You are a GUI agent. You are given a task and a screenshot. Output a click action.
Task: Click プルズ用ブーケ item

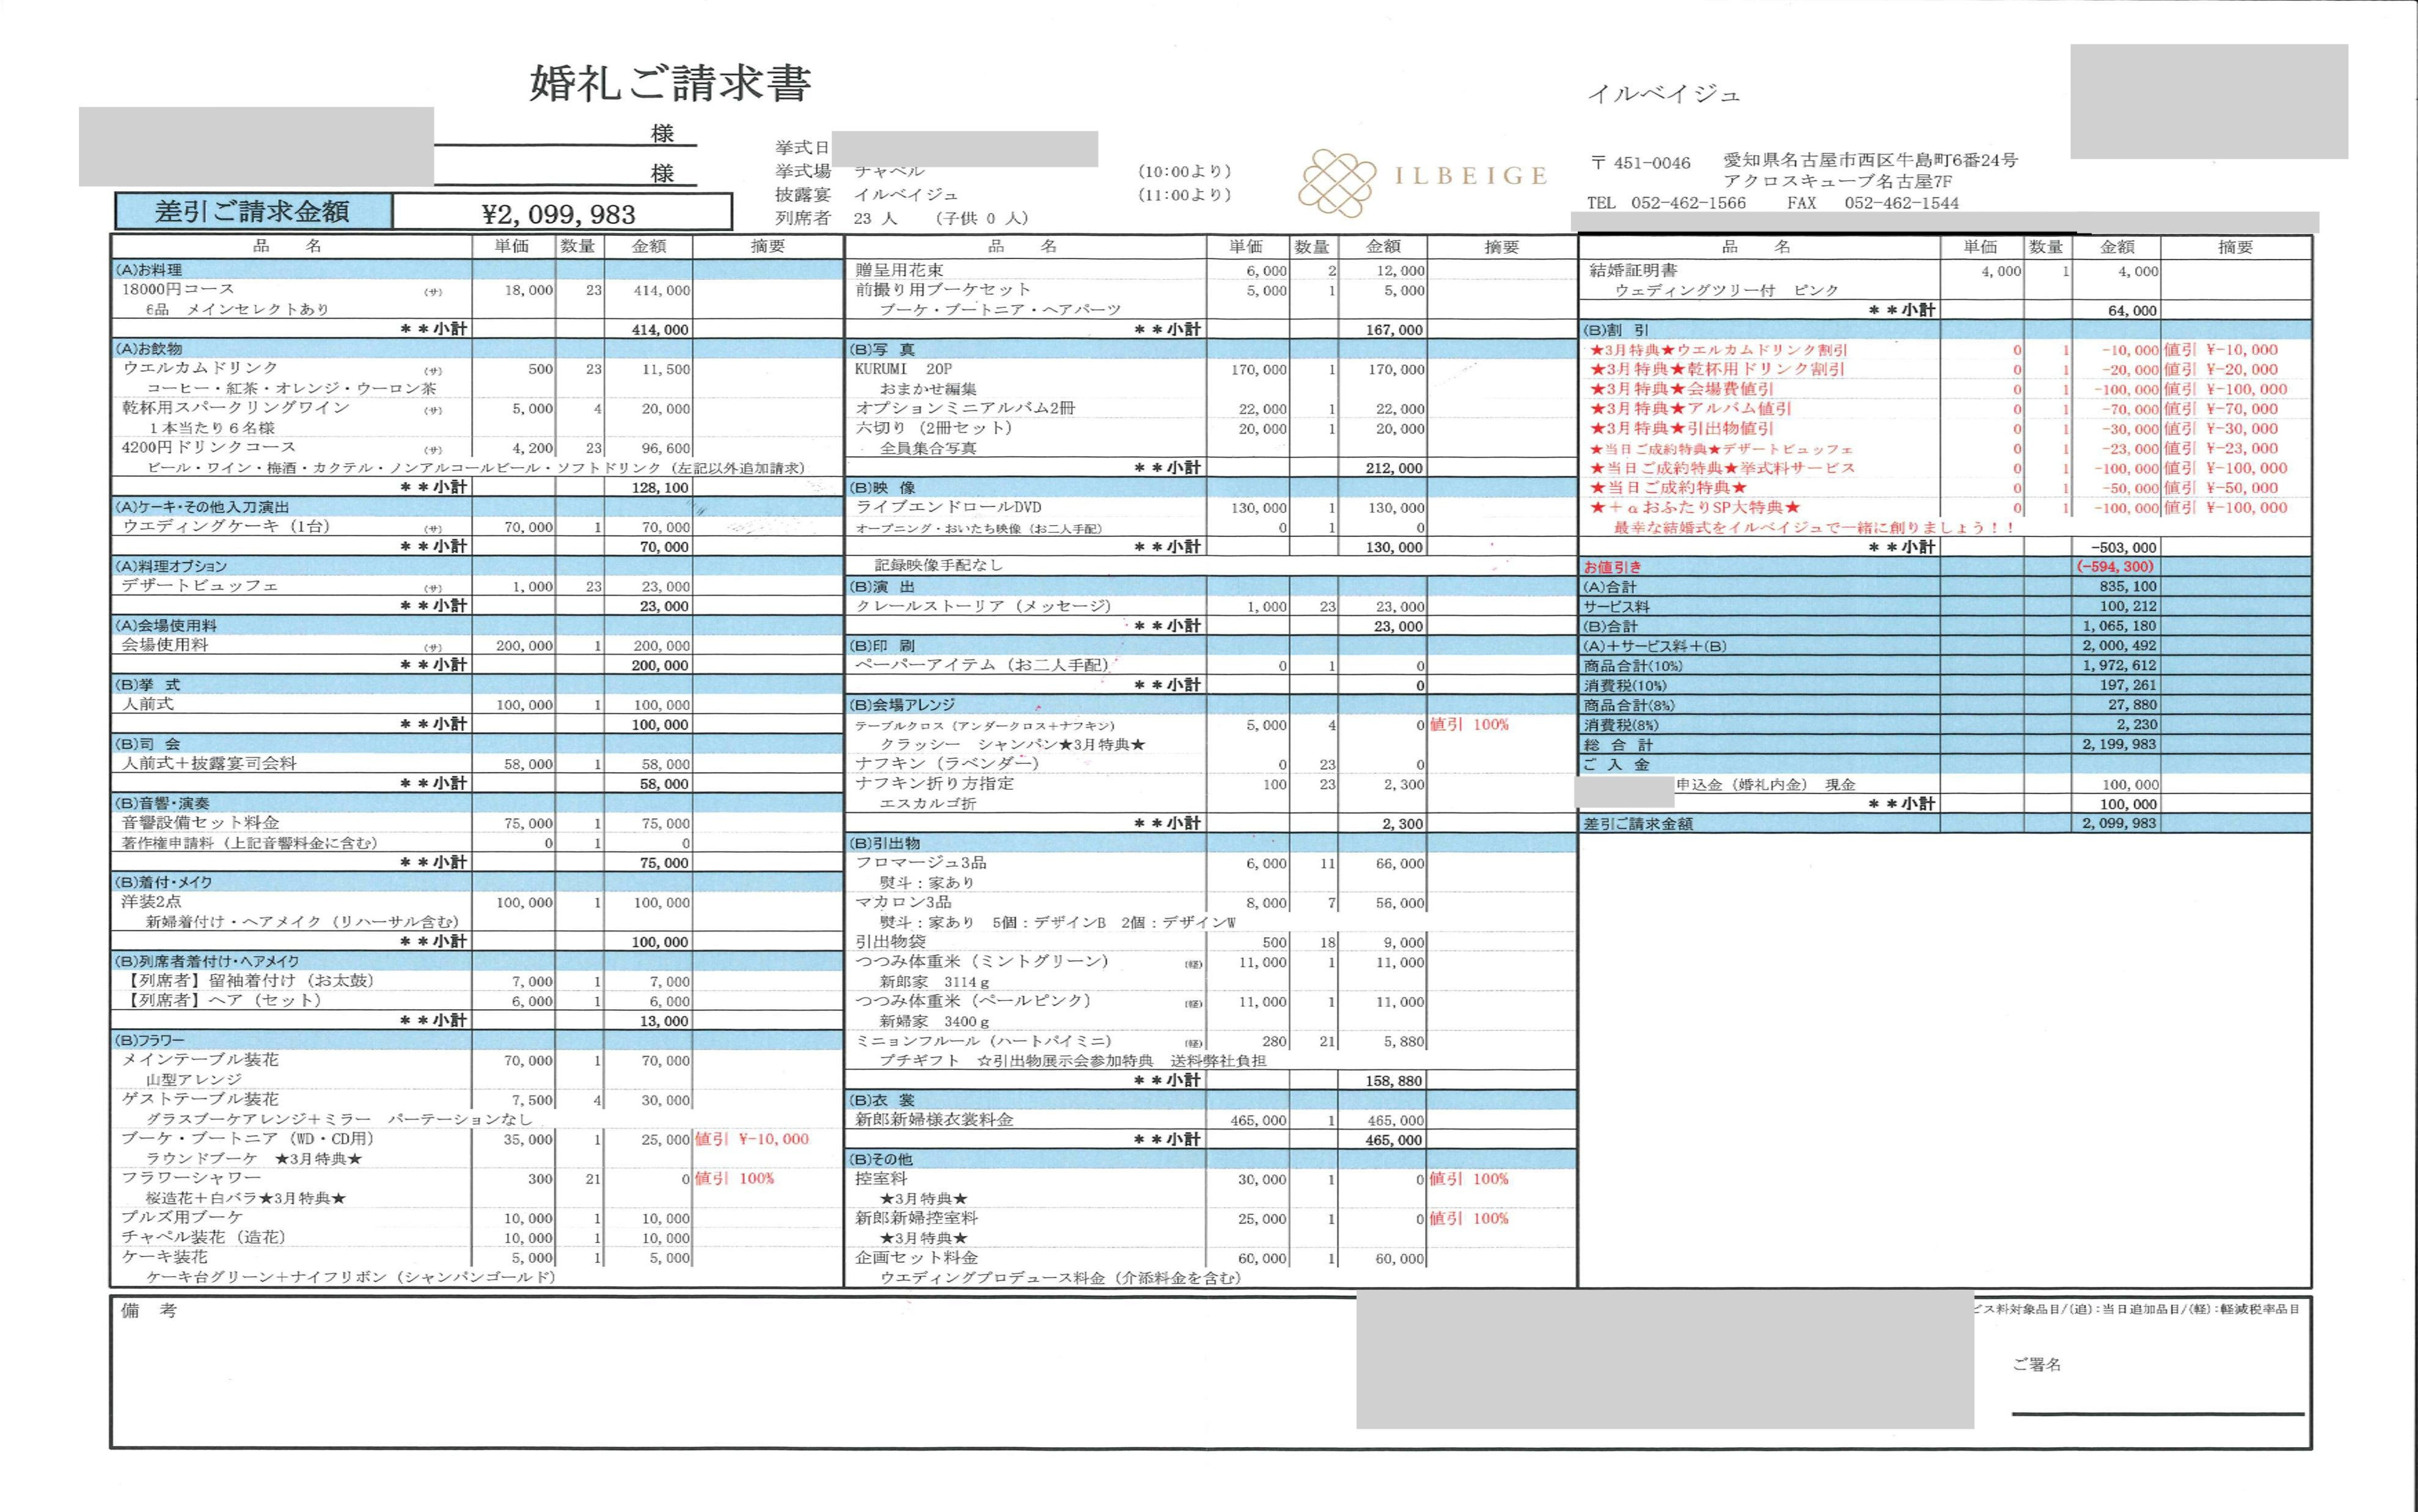[x=182, y=1217]
